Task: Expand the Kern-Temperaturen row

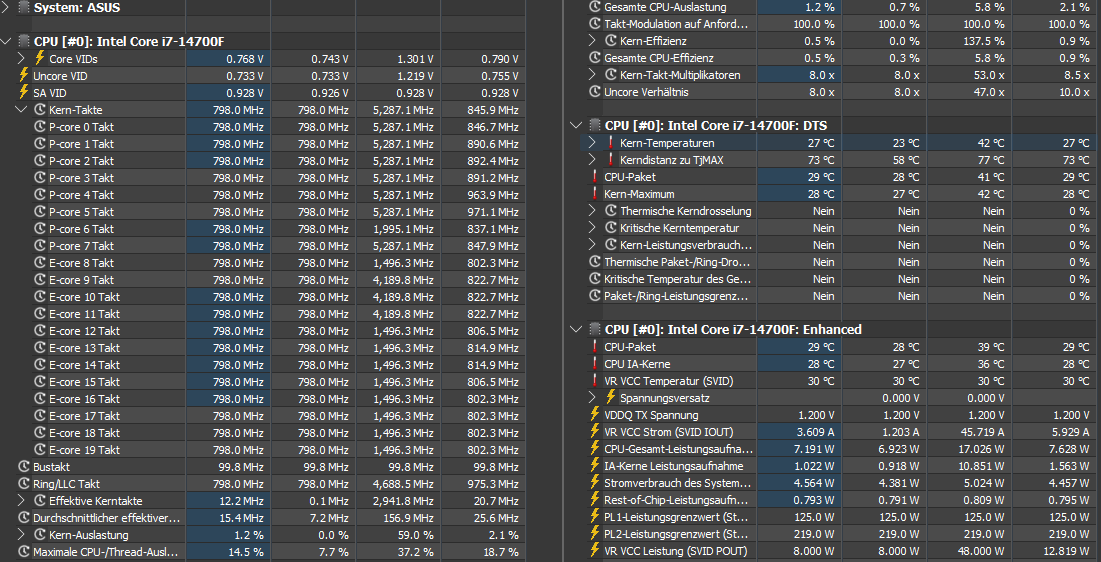Action: (593, 143)
